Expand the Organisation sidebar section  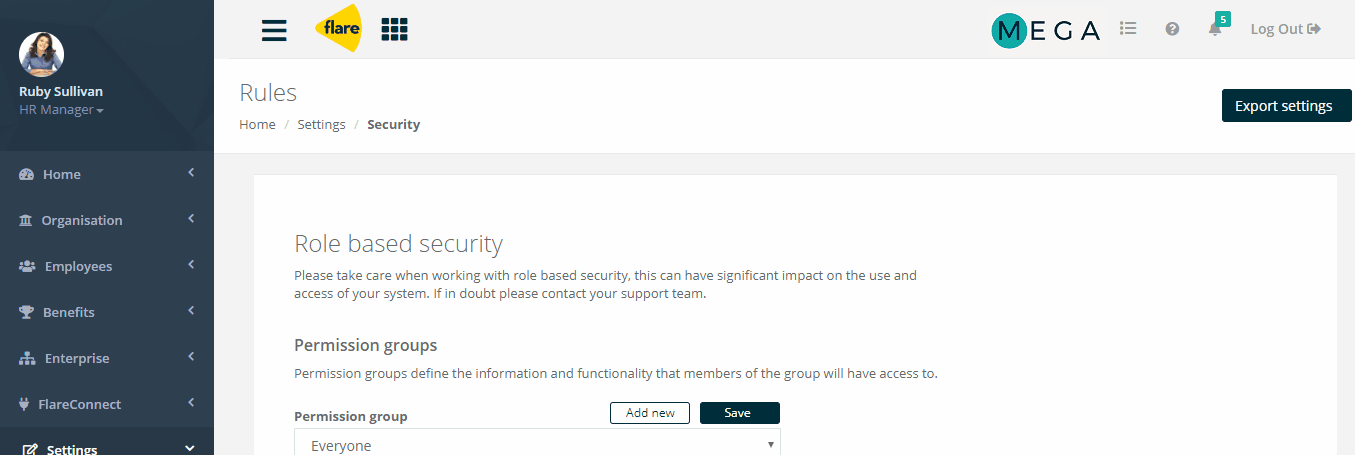[x=107, y=220]
